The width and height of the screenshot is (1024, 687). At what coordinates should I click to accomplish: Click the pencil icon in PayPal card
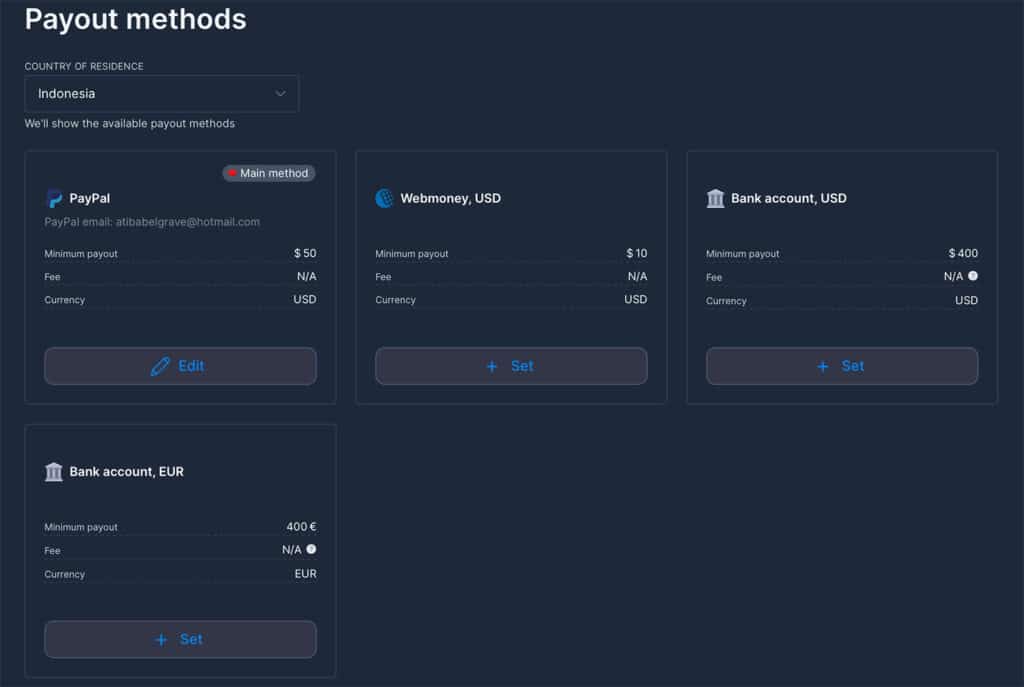point(160,366)
